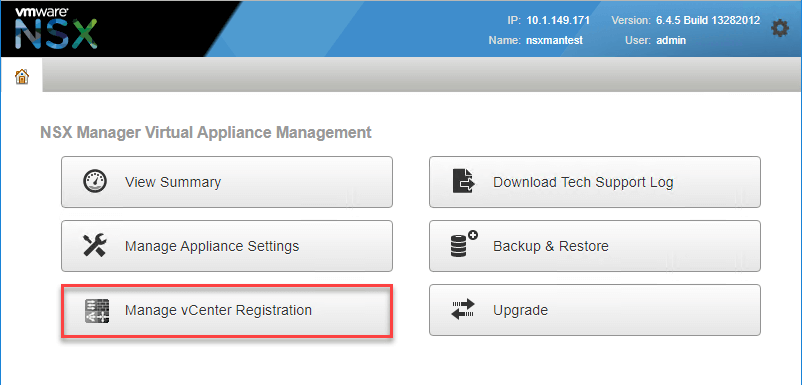Open Manage Appliance Settings

click(x=227, y=246)
